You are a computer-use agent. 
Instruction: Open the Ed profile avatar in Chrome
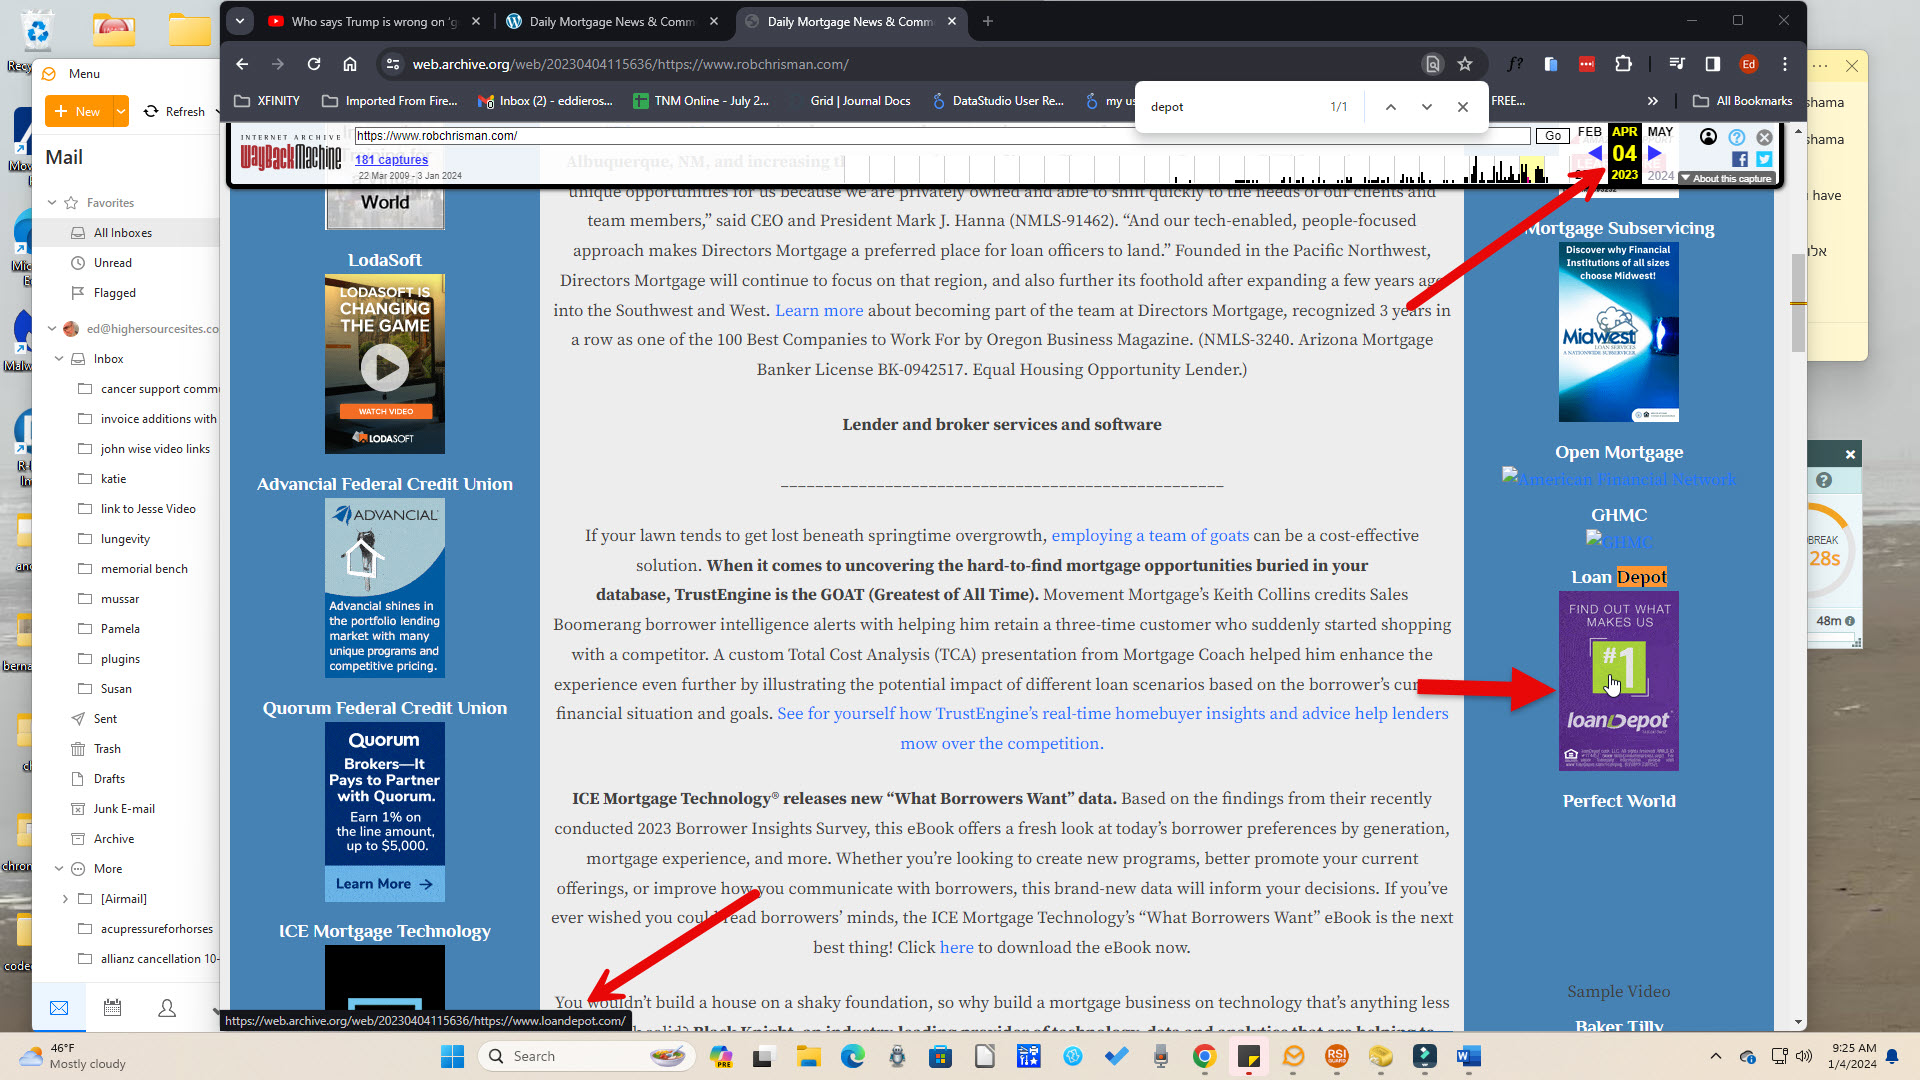(1748, 64)
